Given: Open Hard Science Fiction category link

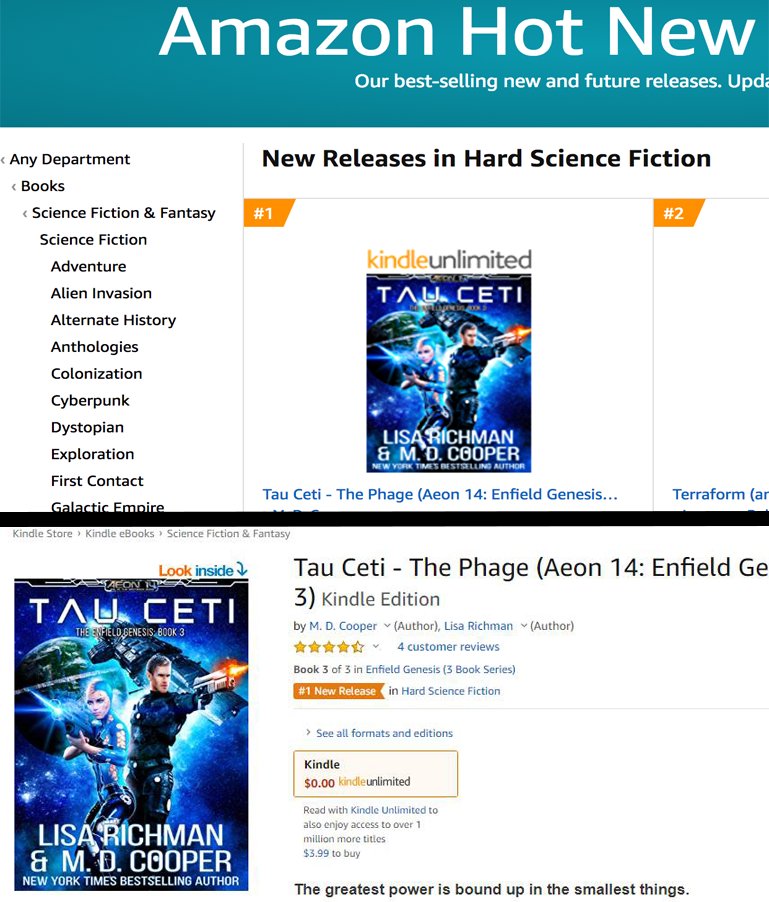Looking at the screenshot, I should tap(450, 691).
